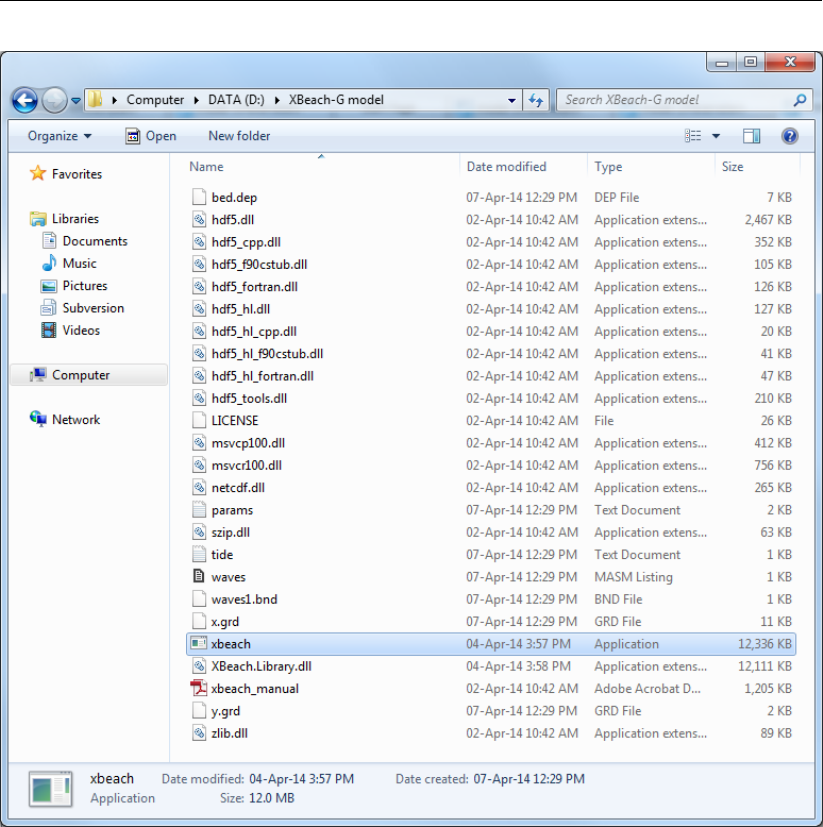Open the view more options arrow

716,136
